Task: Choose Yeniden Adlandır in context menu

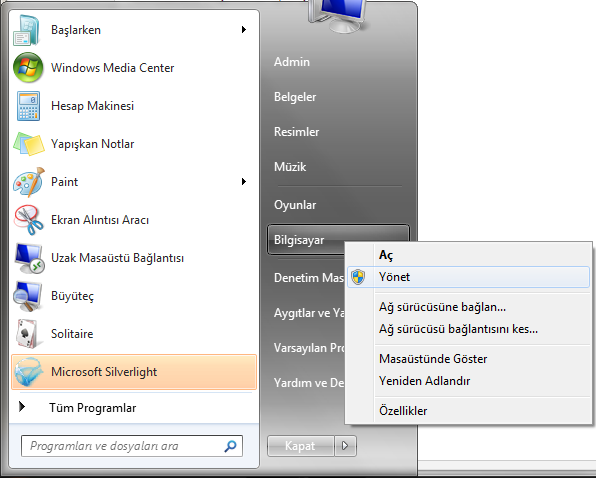Action: point(468,381)
